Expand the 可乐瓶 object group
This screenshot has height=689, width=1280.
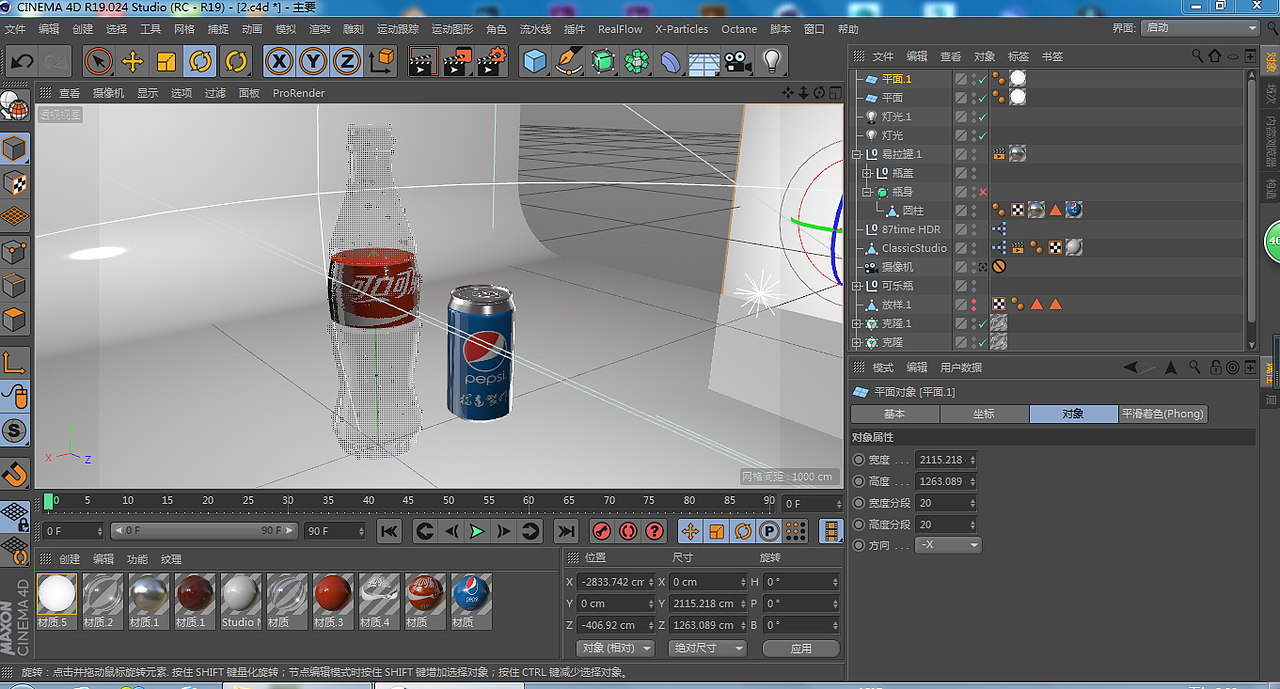(x=857, y=286)
